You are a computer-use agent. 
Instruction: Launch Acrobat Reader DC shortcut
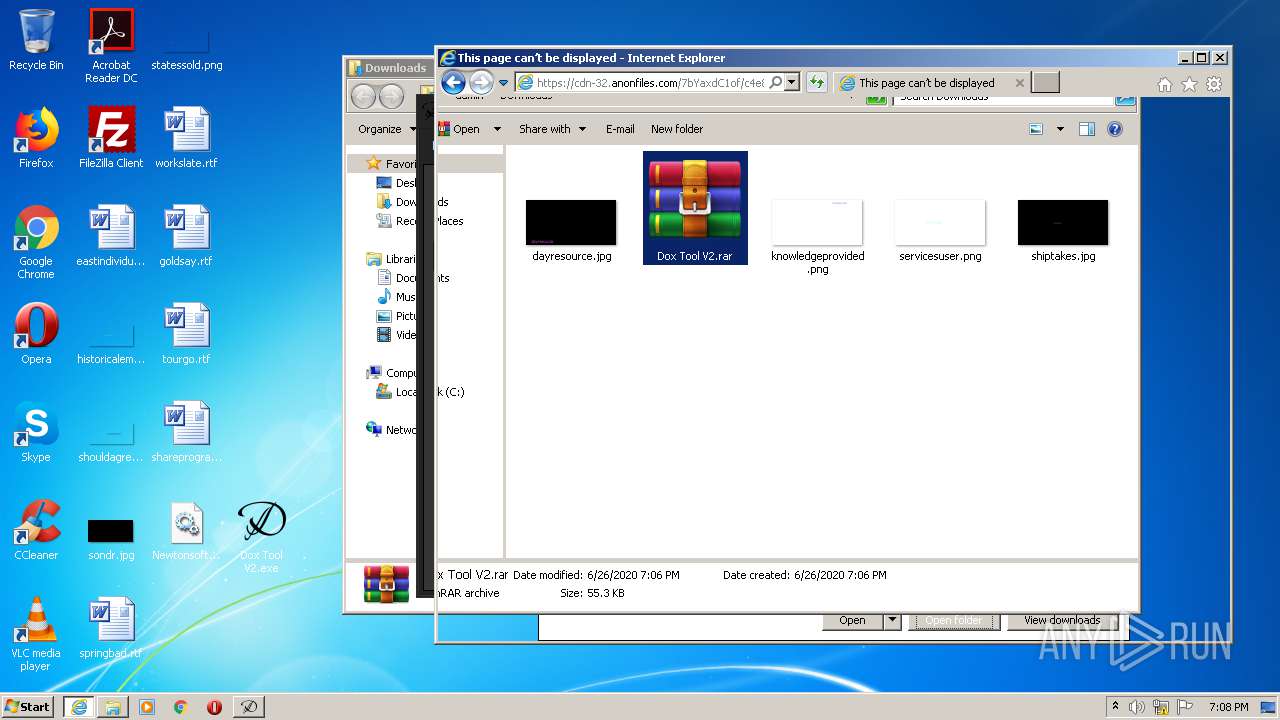coord(111,46)
